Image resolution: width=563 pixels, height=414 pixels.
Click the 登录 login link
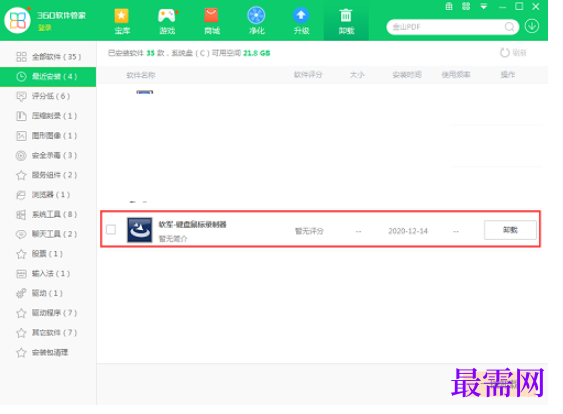click(x=45, y=28)
